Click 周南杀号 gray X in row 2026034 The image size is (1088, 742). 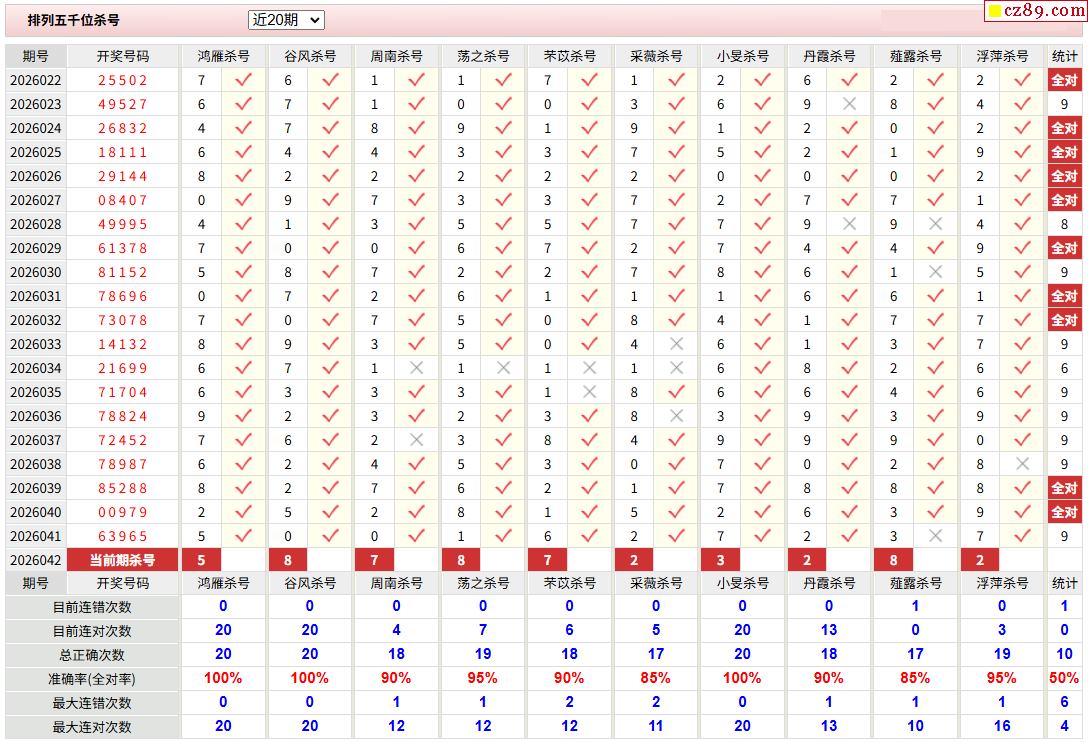coord(416,368)
